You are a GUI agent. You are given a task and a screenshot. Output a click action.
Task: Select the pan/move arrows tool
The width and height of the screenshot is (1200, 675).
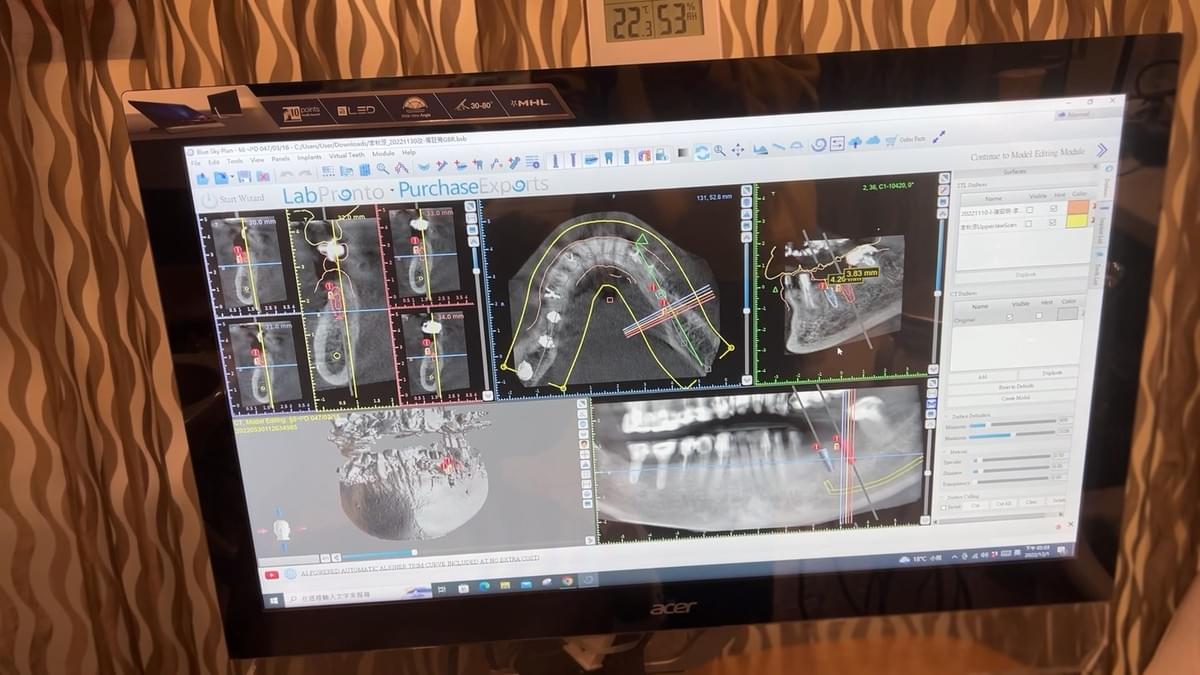(x=738, y=150)
